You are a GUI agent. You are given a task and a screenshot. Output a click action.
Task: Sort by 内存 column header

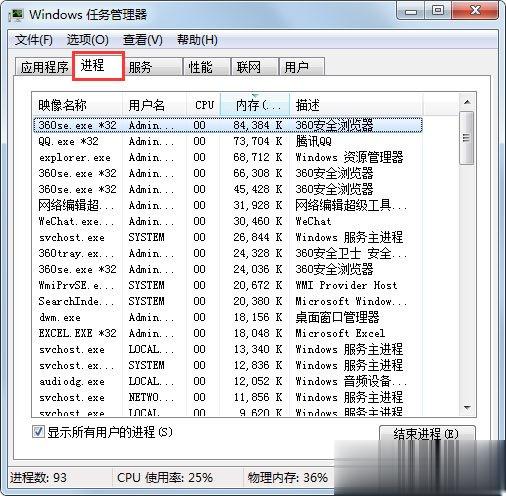[255, 105]
